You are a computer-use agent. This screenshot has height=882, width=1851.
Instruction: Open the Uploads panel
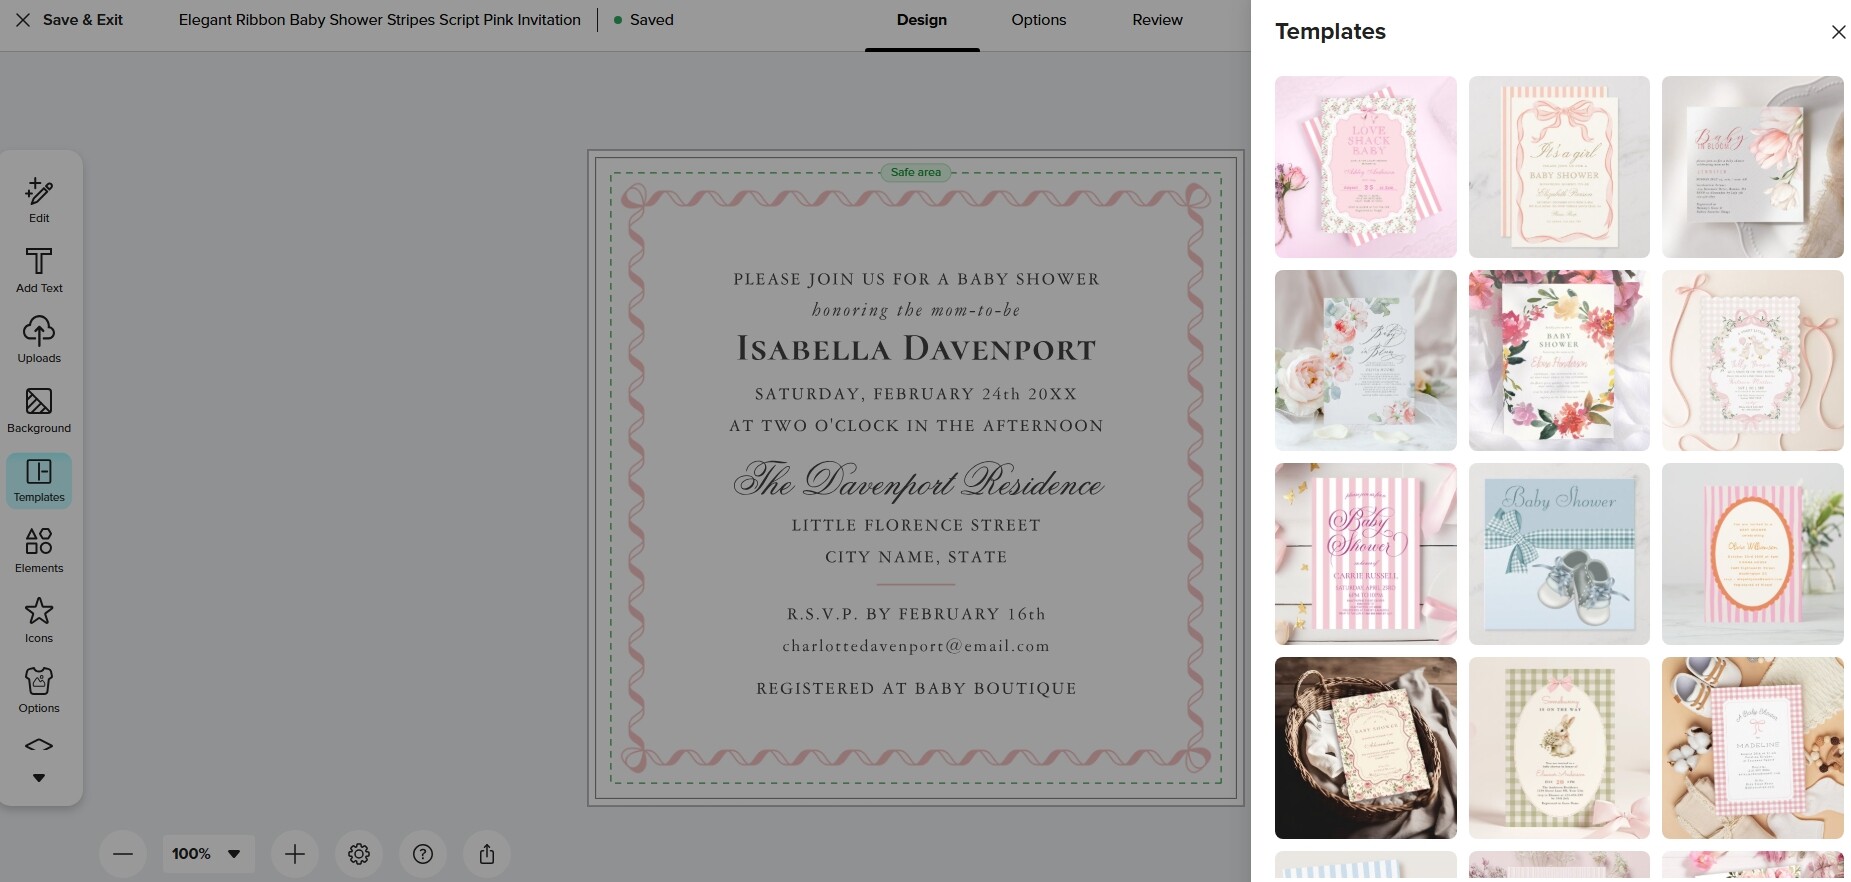pyautogui.click(x=39, y=340)
